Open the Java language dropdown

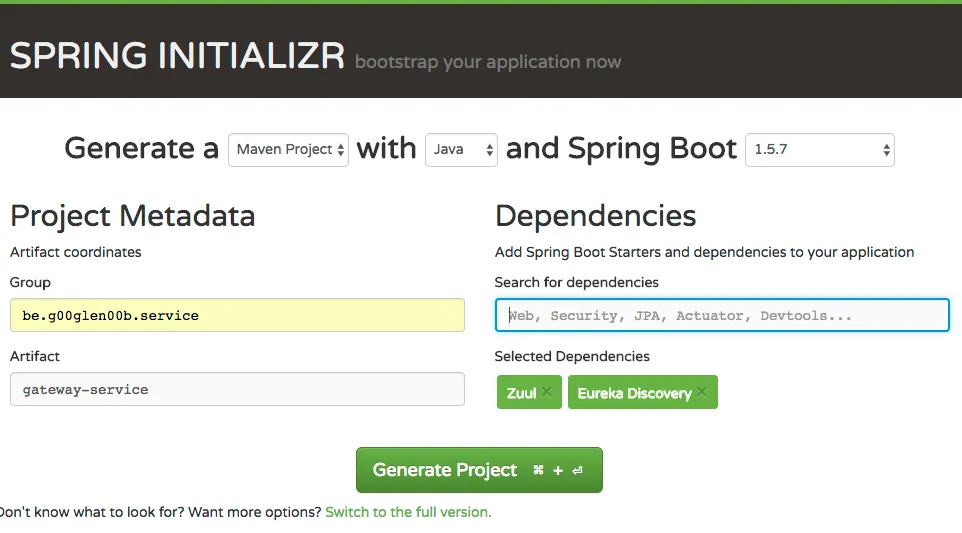click(461, 150)
